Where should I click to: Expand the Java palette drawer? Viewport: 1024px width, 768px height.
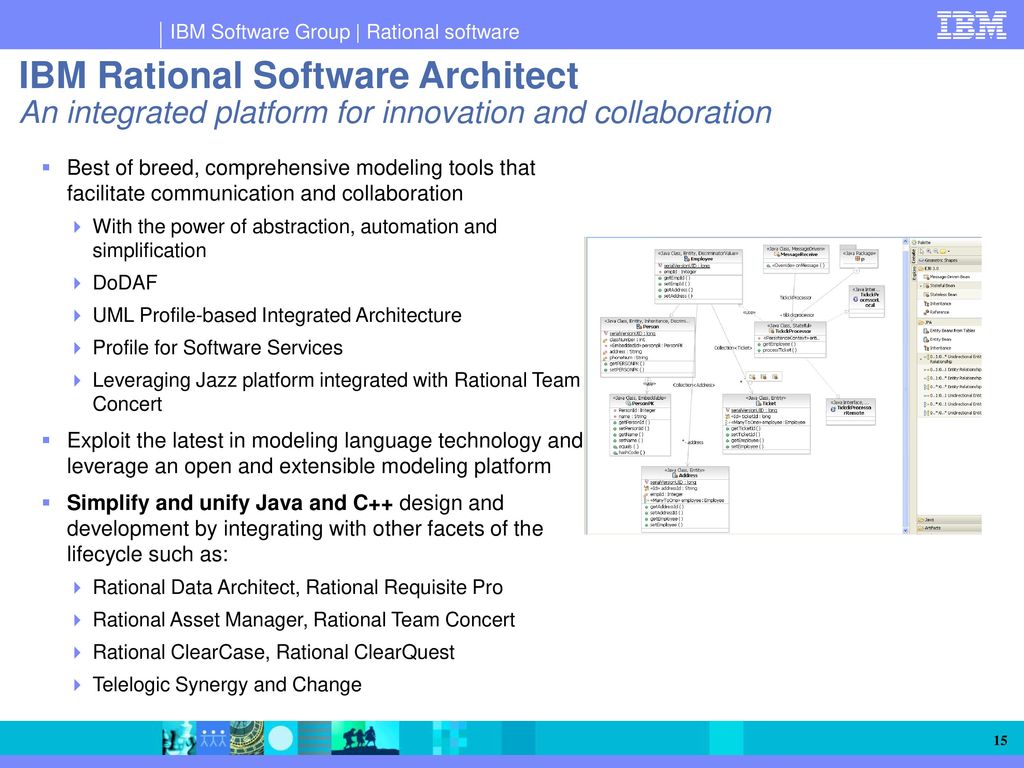click(949, 520)
